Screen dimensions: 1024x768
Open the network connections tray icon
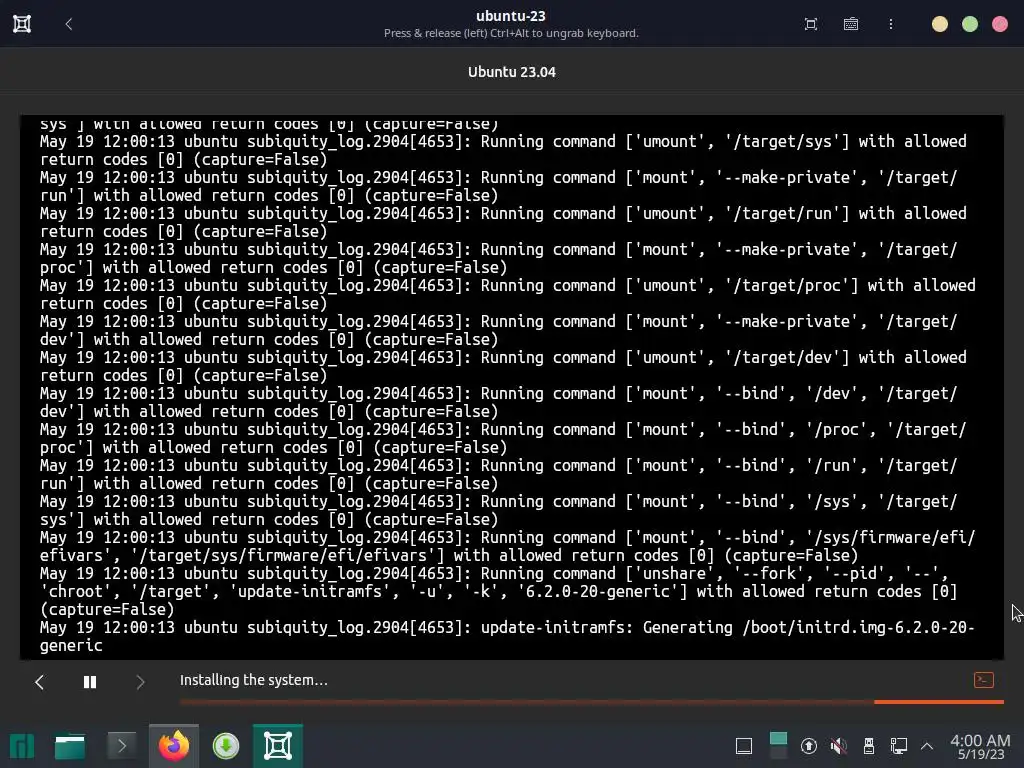(899, 746)
